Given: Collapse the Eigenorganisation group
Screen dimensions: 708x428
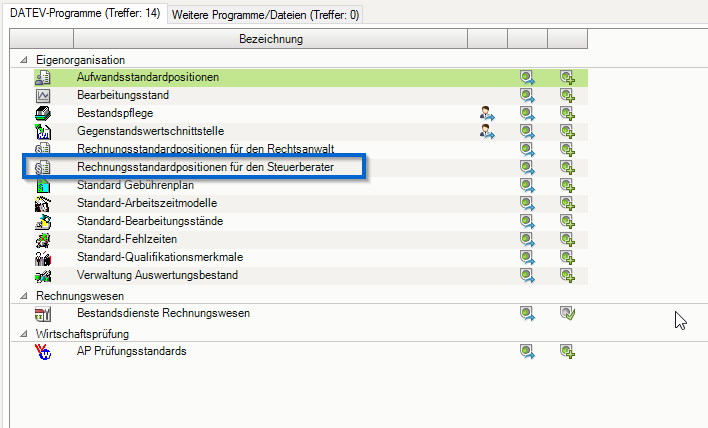Looking at the screenshot, I should (x=24, y=60).
